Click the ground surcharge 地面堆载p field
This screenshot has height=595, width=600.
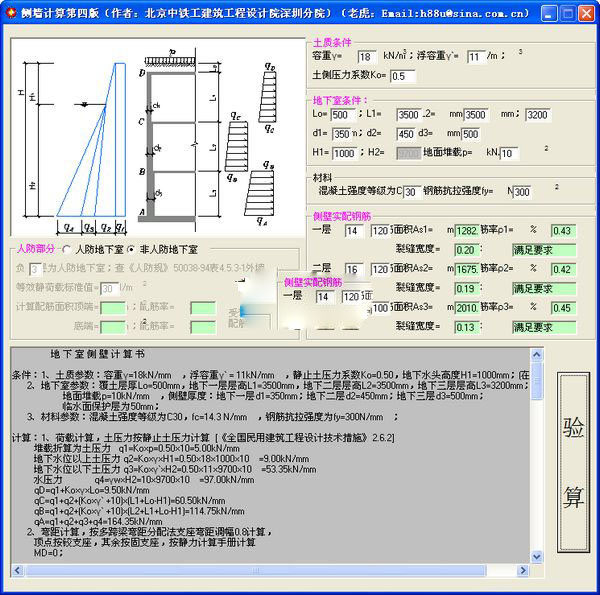(x=509, y=153)
